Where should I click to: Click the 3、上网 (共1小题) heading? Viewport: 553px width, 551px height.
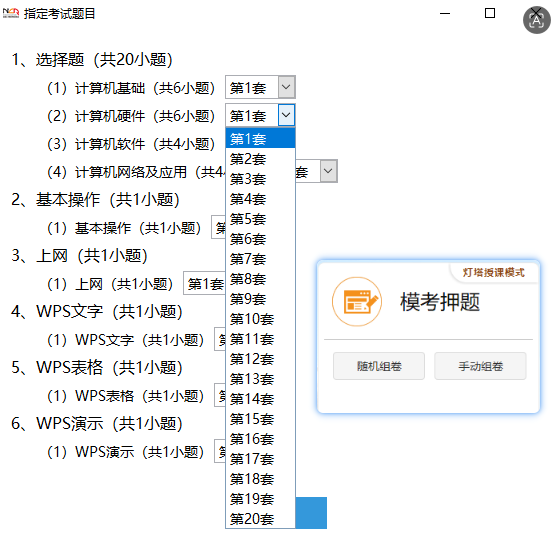click(x=79, y=255)
